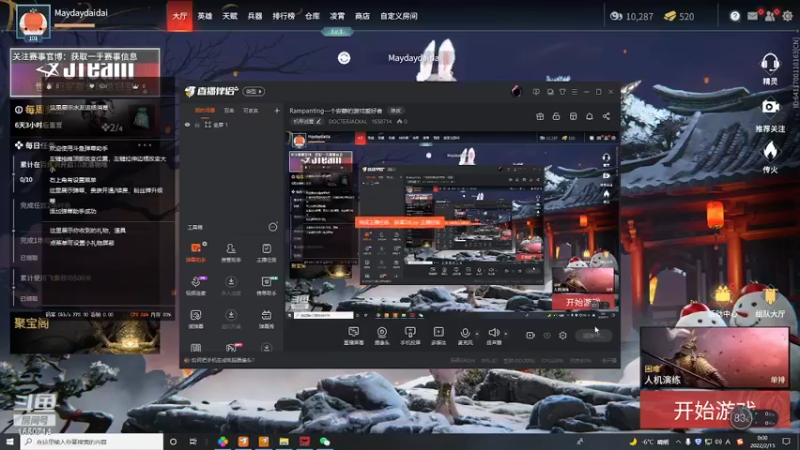The width and height of the screenshot is (800, 450).
Task: Open the 兵器 weapons tab
Action: click(255, 16)
